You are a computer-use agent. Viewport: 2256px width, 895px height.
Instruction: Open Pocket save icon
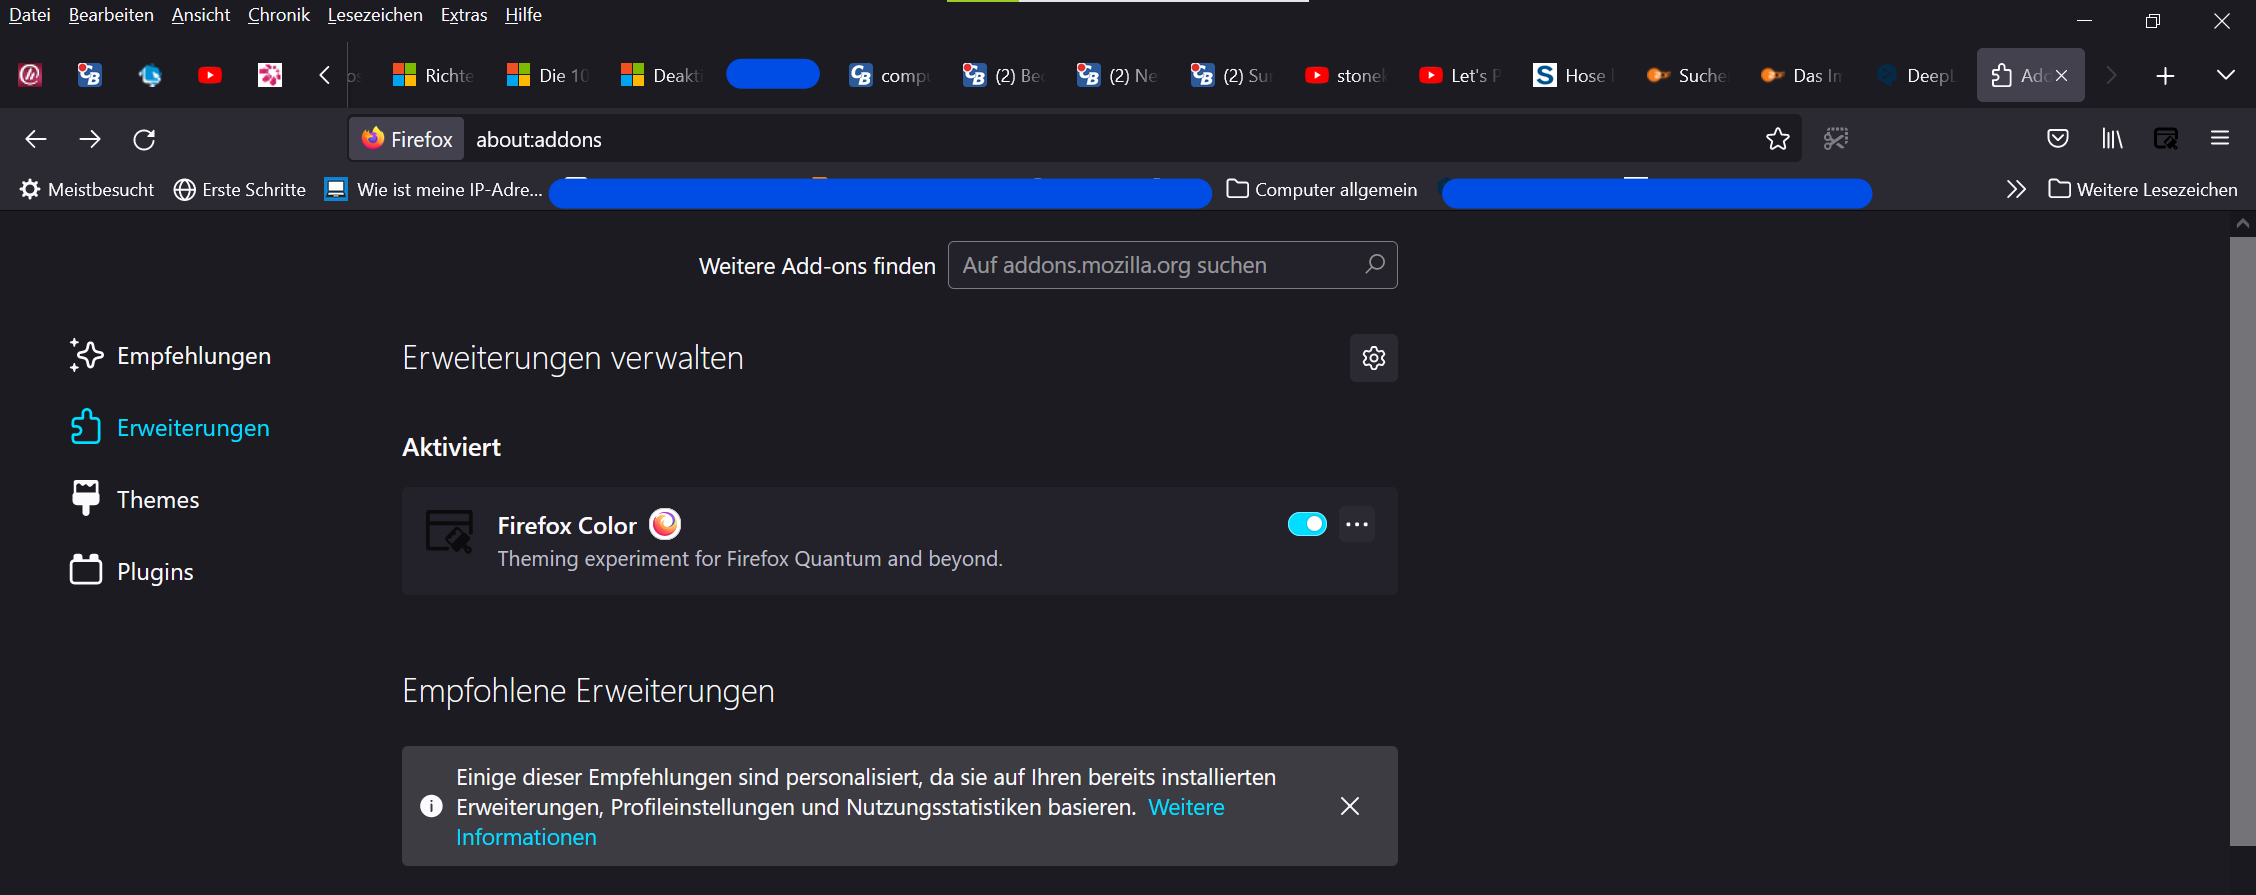(x=2058, y=139)
